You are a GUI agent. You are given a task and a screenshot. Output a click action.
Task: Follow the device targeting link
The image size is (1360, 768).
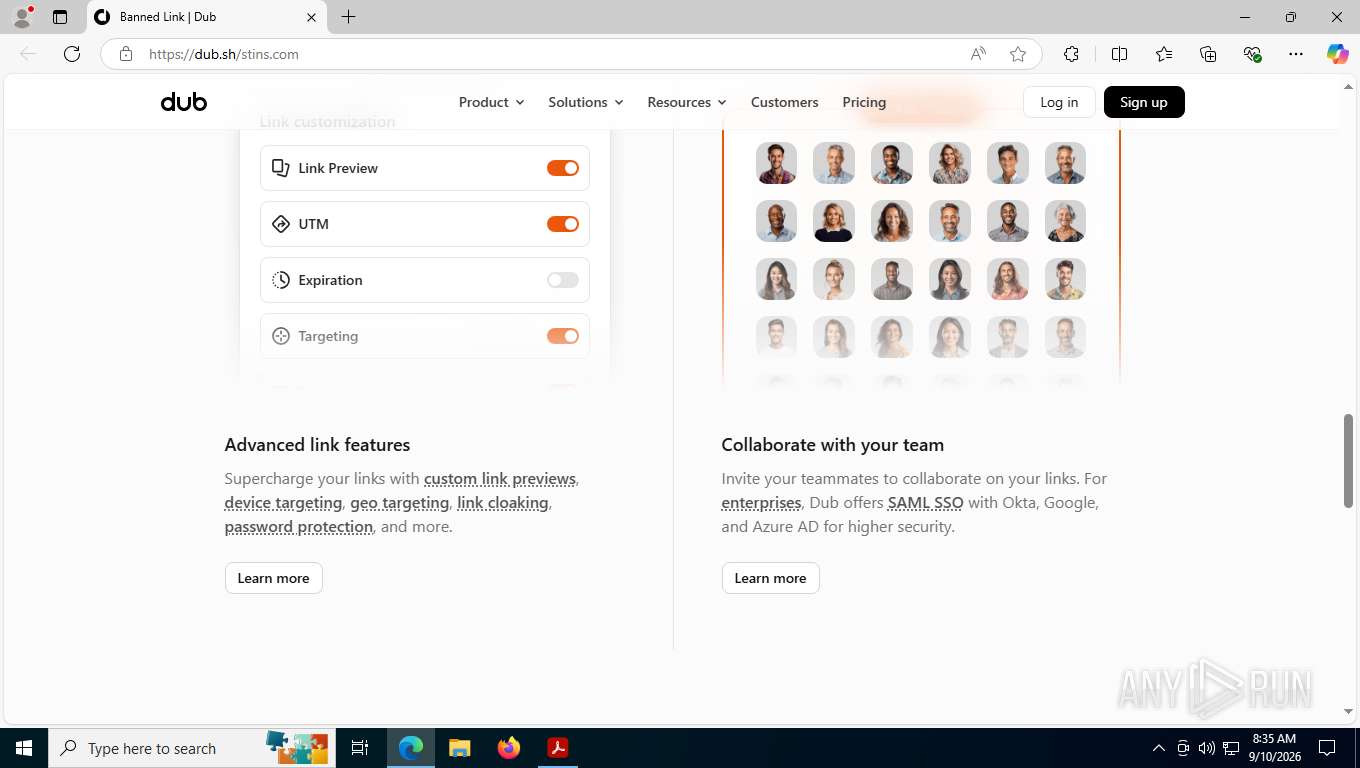pyautogui.click(x=283, y=502)
